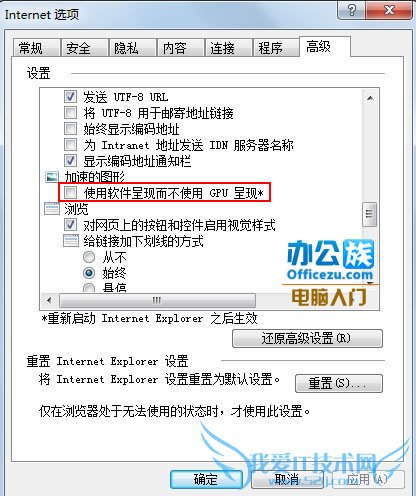The width and height of the screenshot is (416, 496).
Task: Click the help question mark button
Action: coord(351,11)
